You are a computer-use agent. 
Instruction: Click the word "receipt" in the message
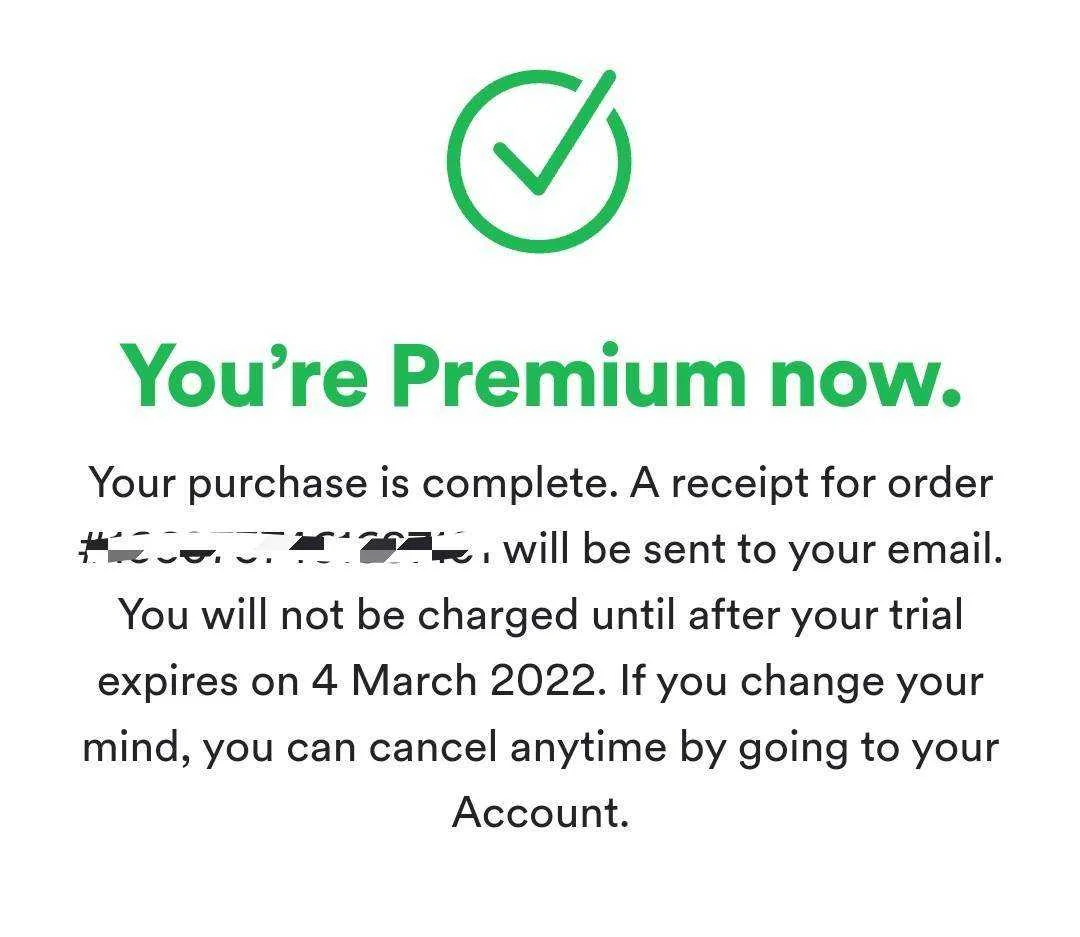(739, 484)
